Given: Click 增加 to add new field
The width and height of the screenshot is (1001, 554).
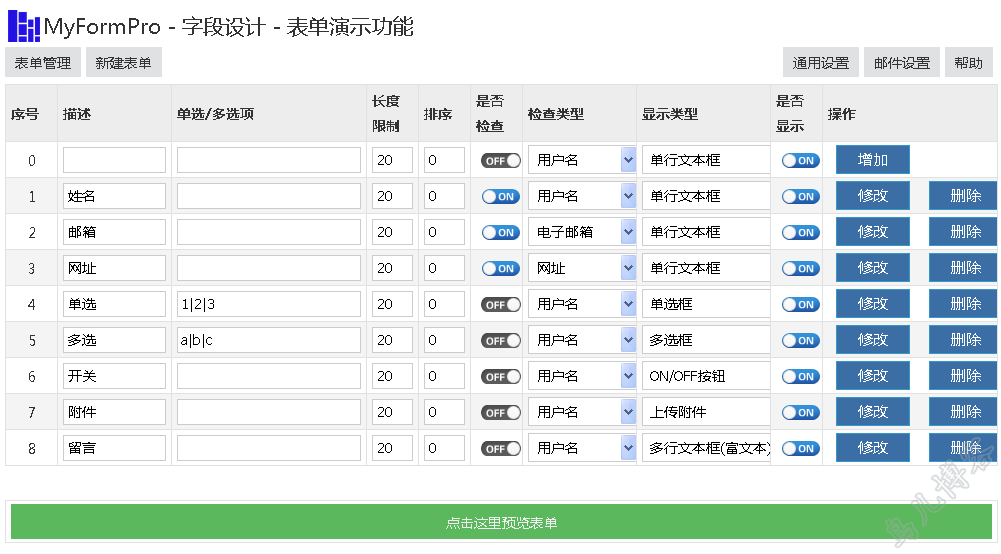Looking at the screenshot, I should click(x=873, y=160).
